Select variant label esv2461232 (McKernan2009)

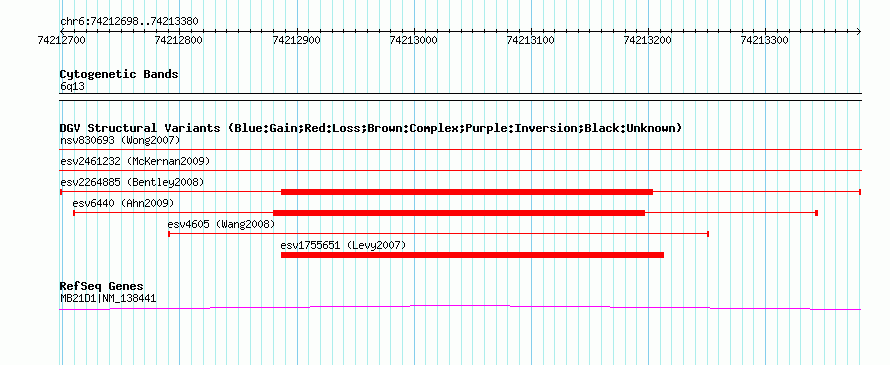tap(135, 161)
